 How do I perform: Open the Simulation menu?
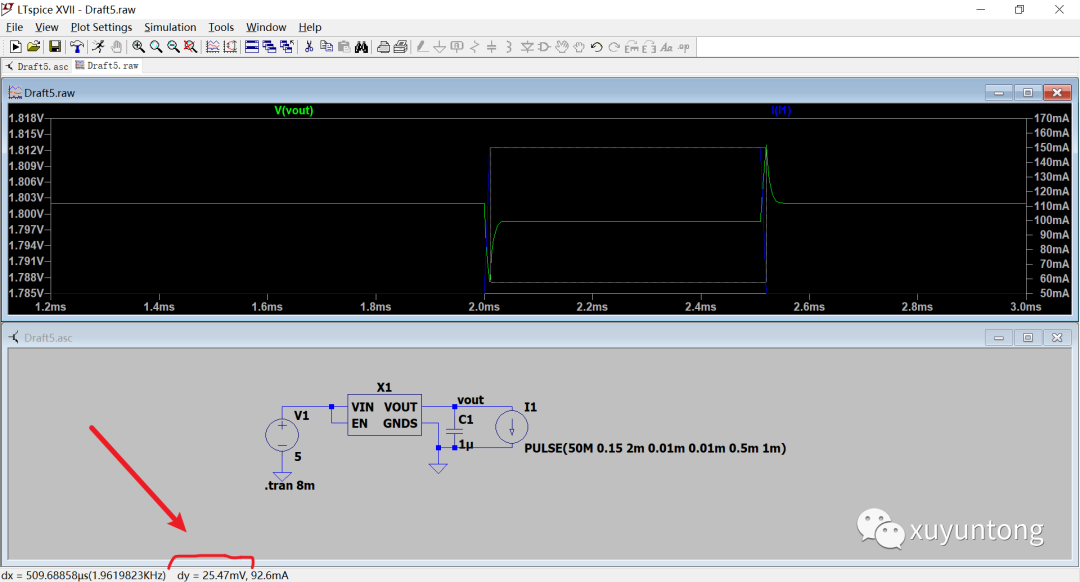[x=170, y=27]
